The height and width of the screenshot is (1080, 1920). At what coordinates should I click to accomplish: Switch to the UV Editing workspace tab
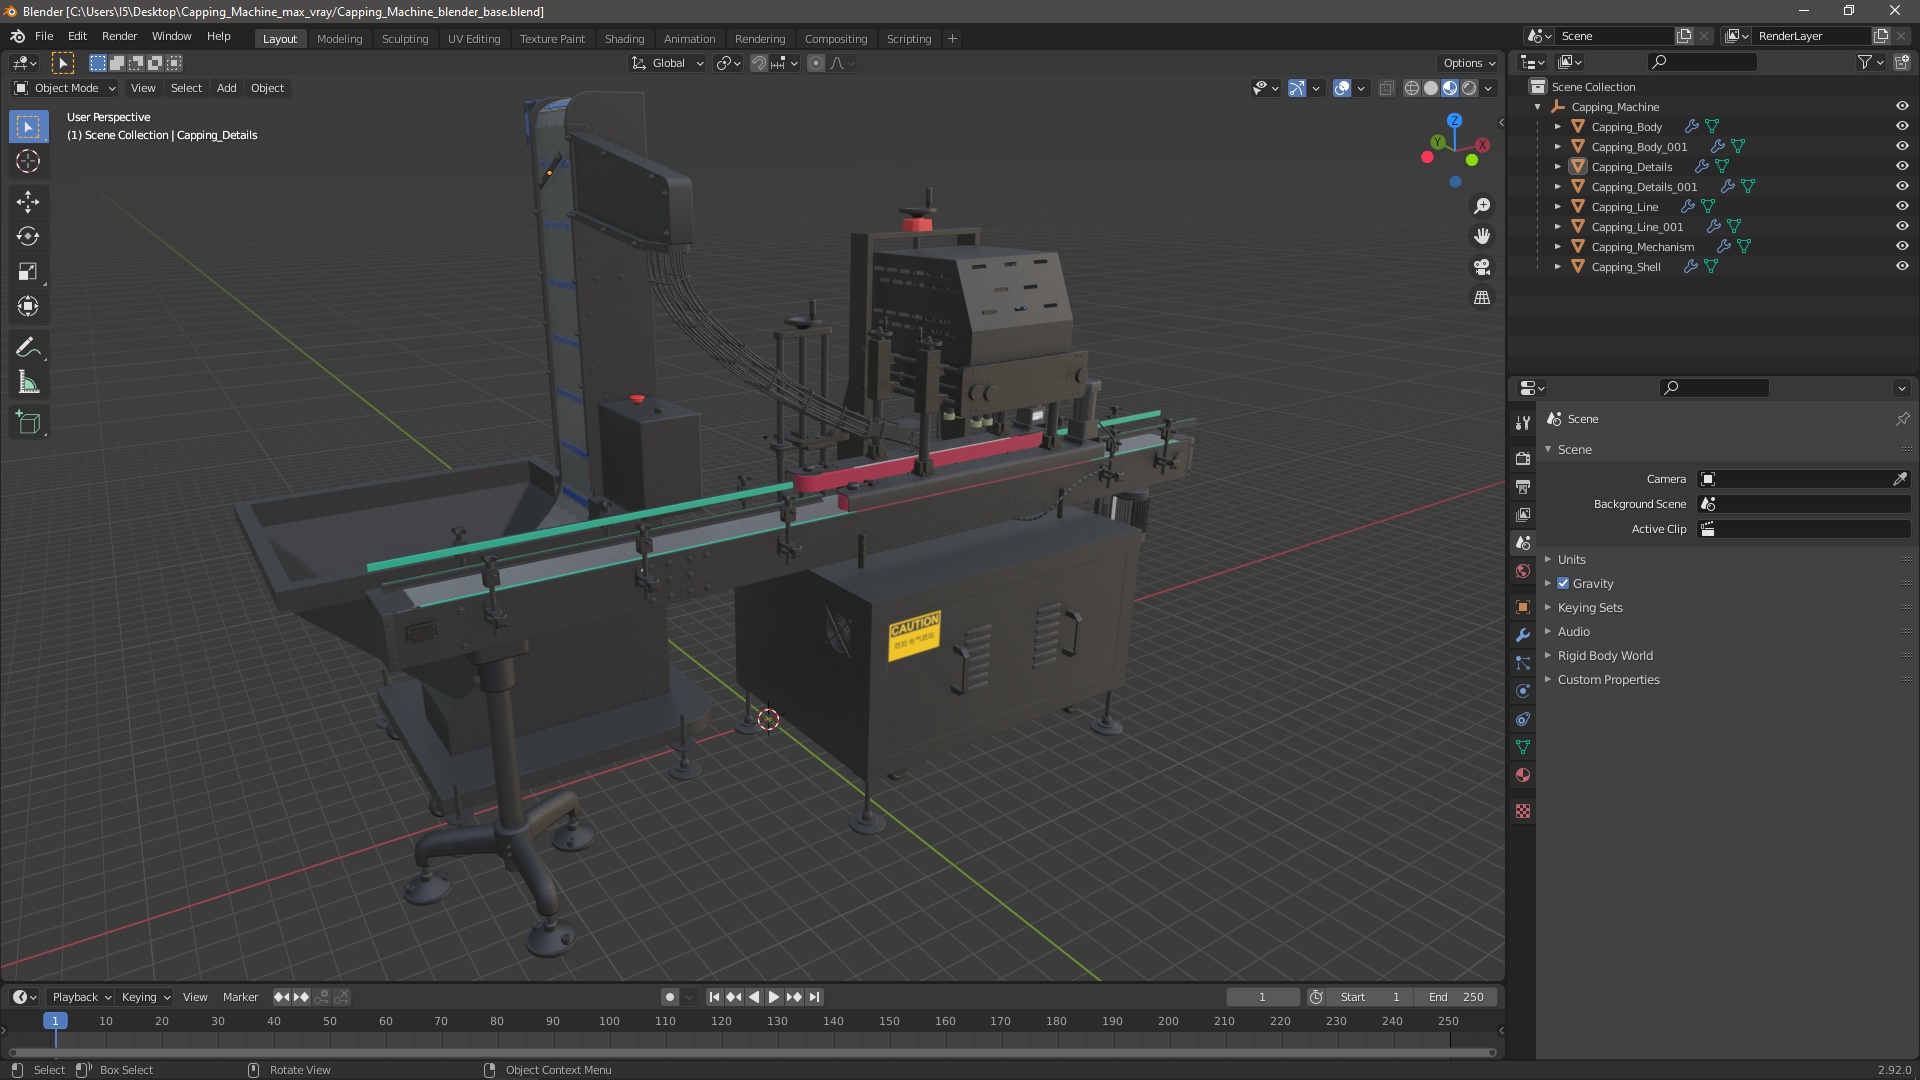tap(474, 39)
